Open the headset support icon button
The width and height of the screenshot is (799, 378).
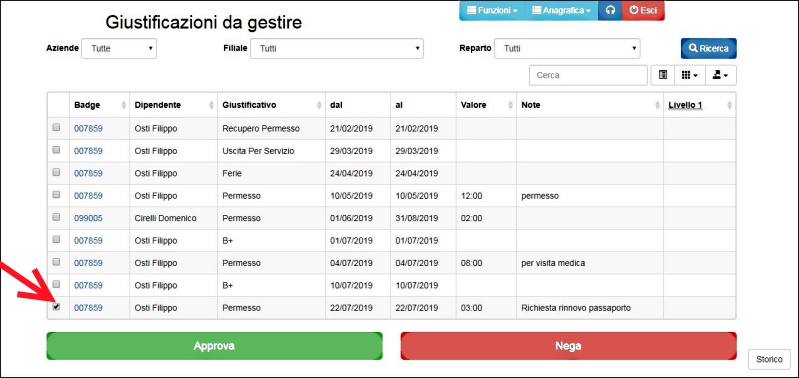coord(610,10)
